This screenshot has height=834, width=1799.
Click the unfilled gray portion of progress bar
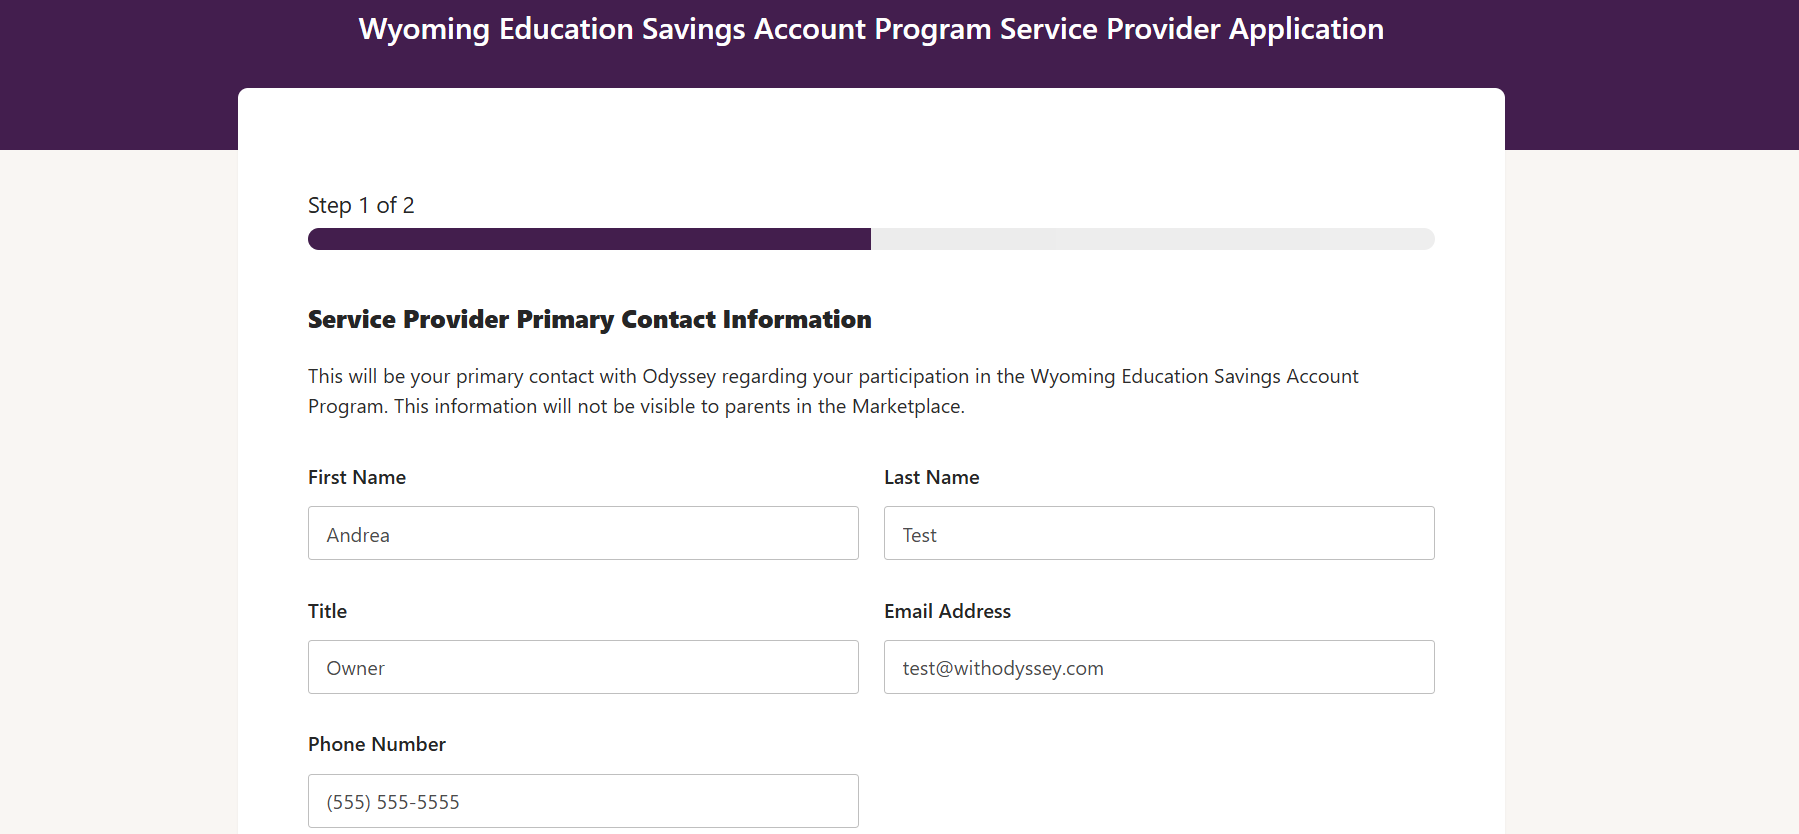[x=1153, y=239]
